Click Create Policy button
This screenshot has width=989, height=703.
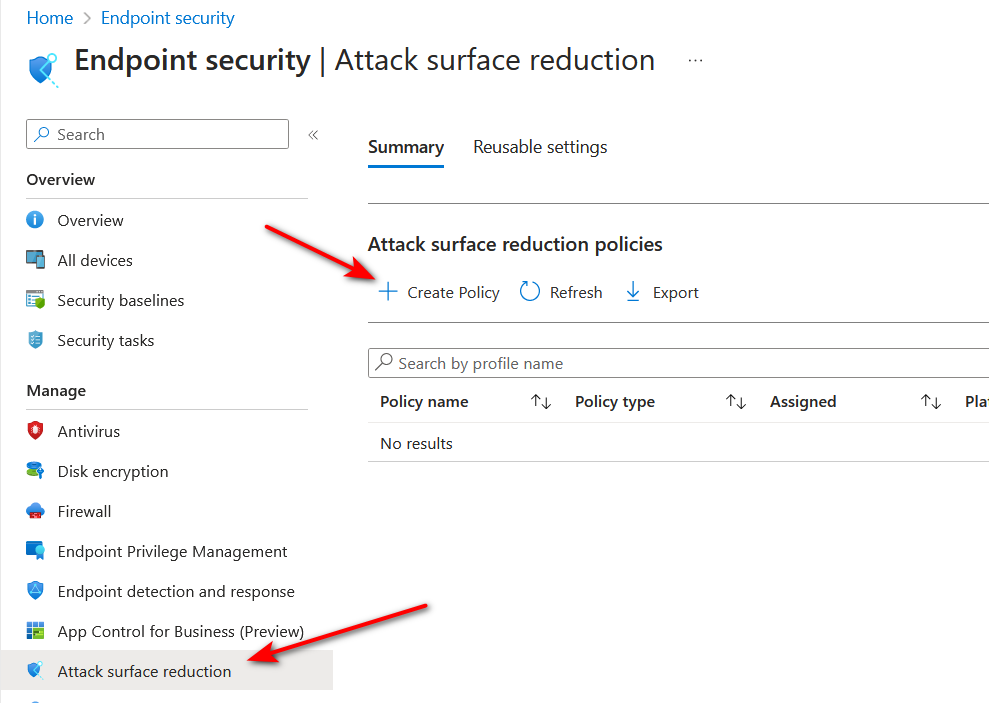440,293
